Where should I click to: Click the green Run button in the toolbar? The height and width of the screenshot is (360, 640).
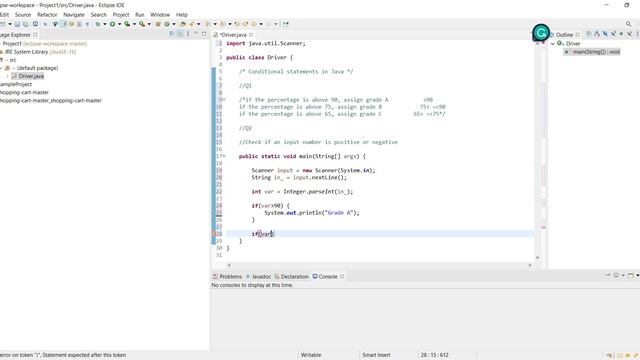point(112,24)
